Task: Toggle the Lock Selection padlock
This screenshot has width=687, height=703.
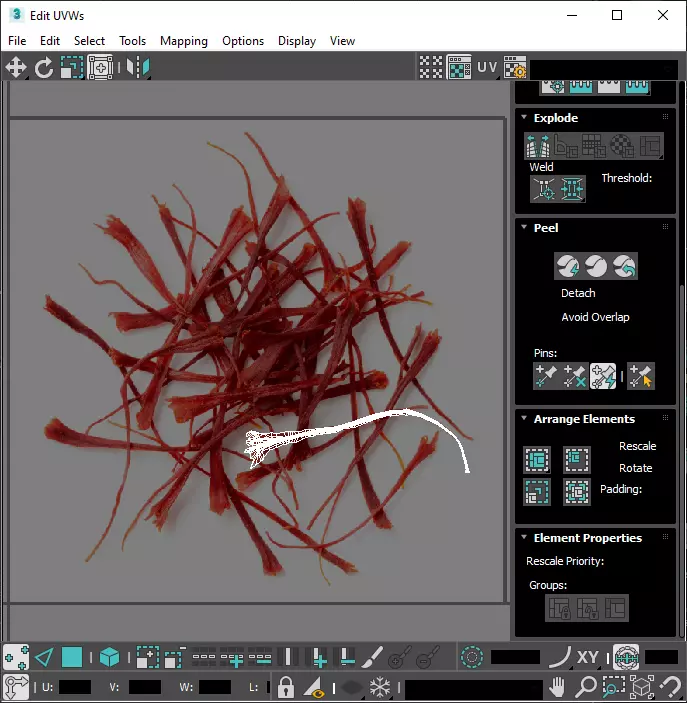Action: pos(286,687)
